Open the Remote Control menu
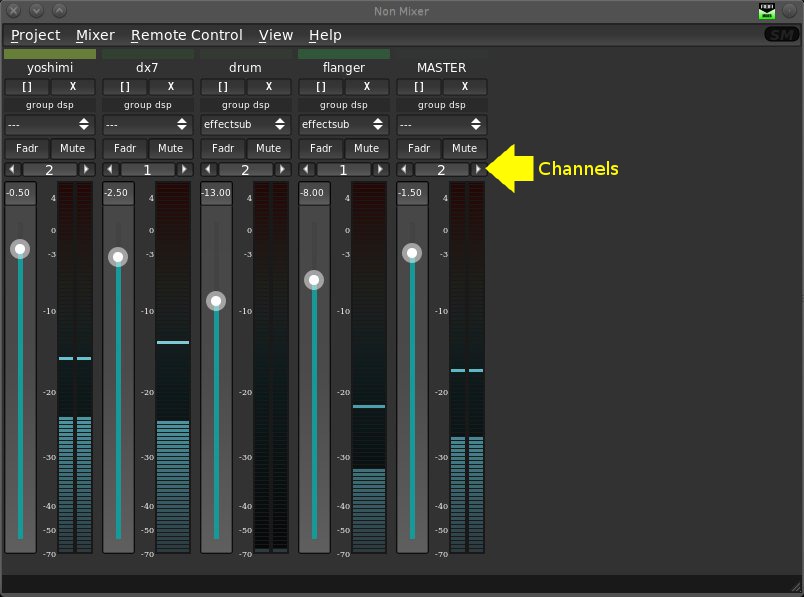The height and width of the screenshot is (597, 804). (x=187, y=35)
